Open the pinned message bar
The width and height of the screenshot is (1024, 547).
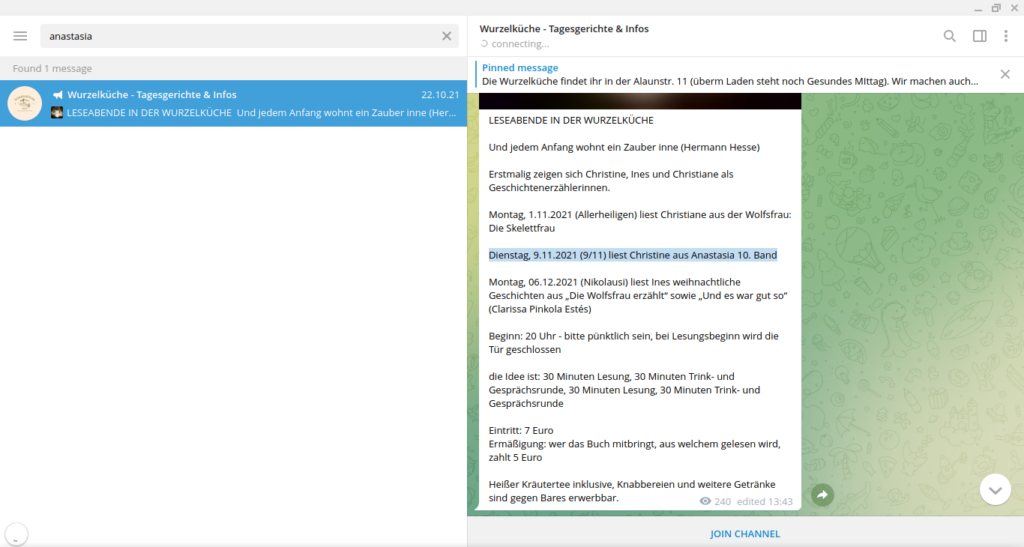(x=730, y=74)
